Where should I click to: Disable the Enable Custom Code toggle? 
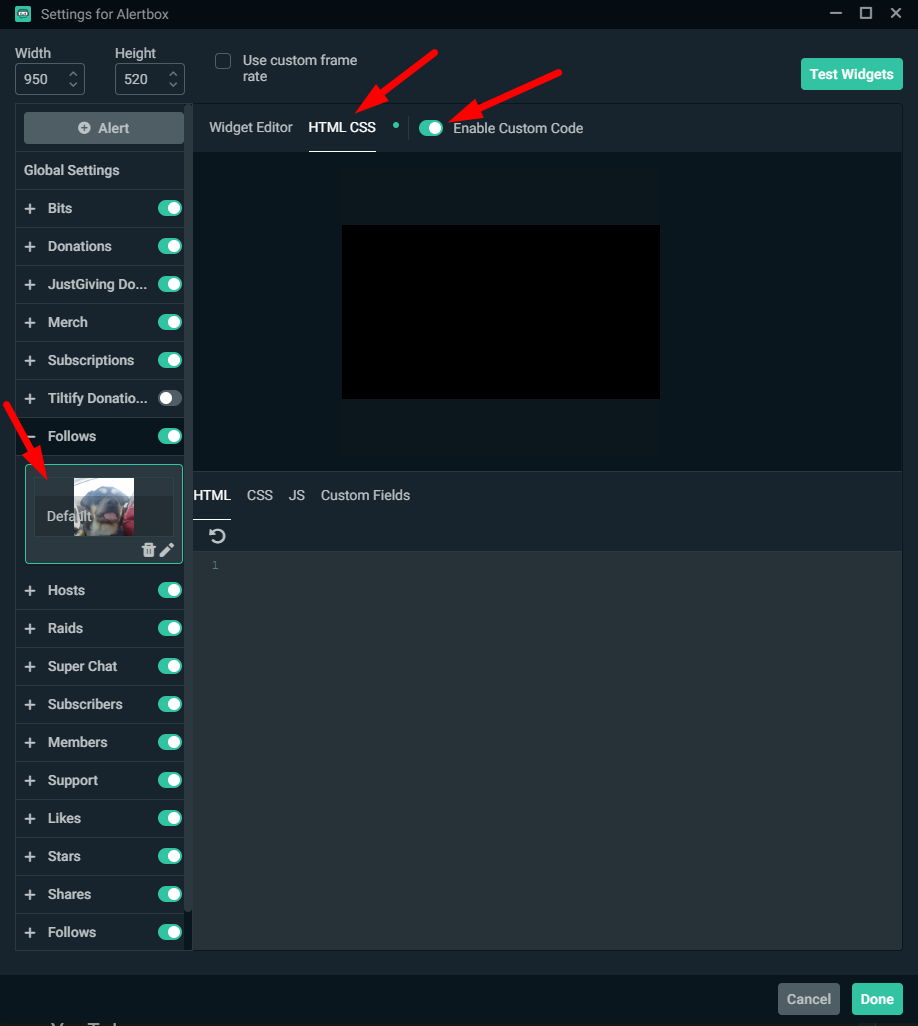pyautogui.click(x=431, y=128)
